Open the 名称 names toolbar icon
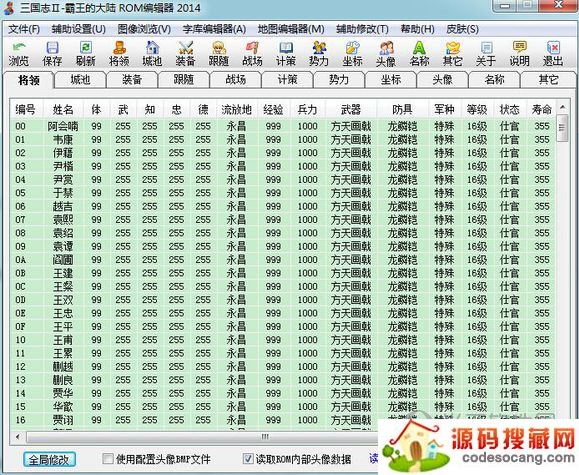The height and width of the screenshot is (475, 579). click(x=419, y=54)
